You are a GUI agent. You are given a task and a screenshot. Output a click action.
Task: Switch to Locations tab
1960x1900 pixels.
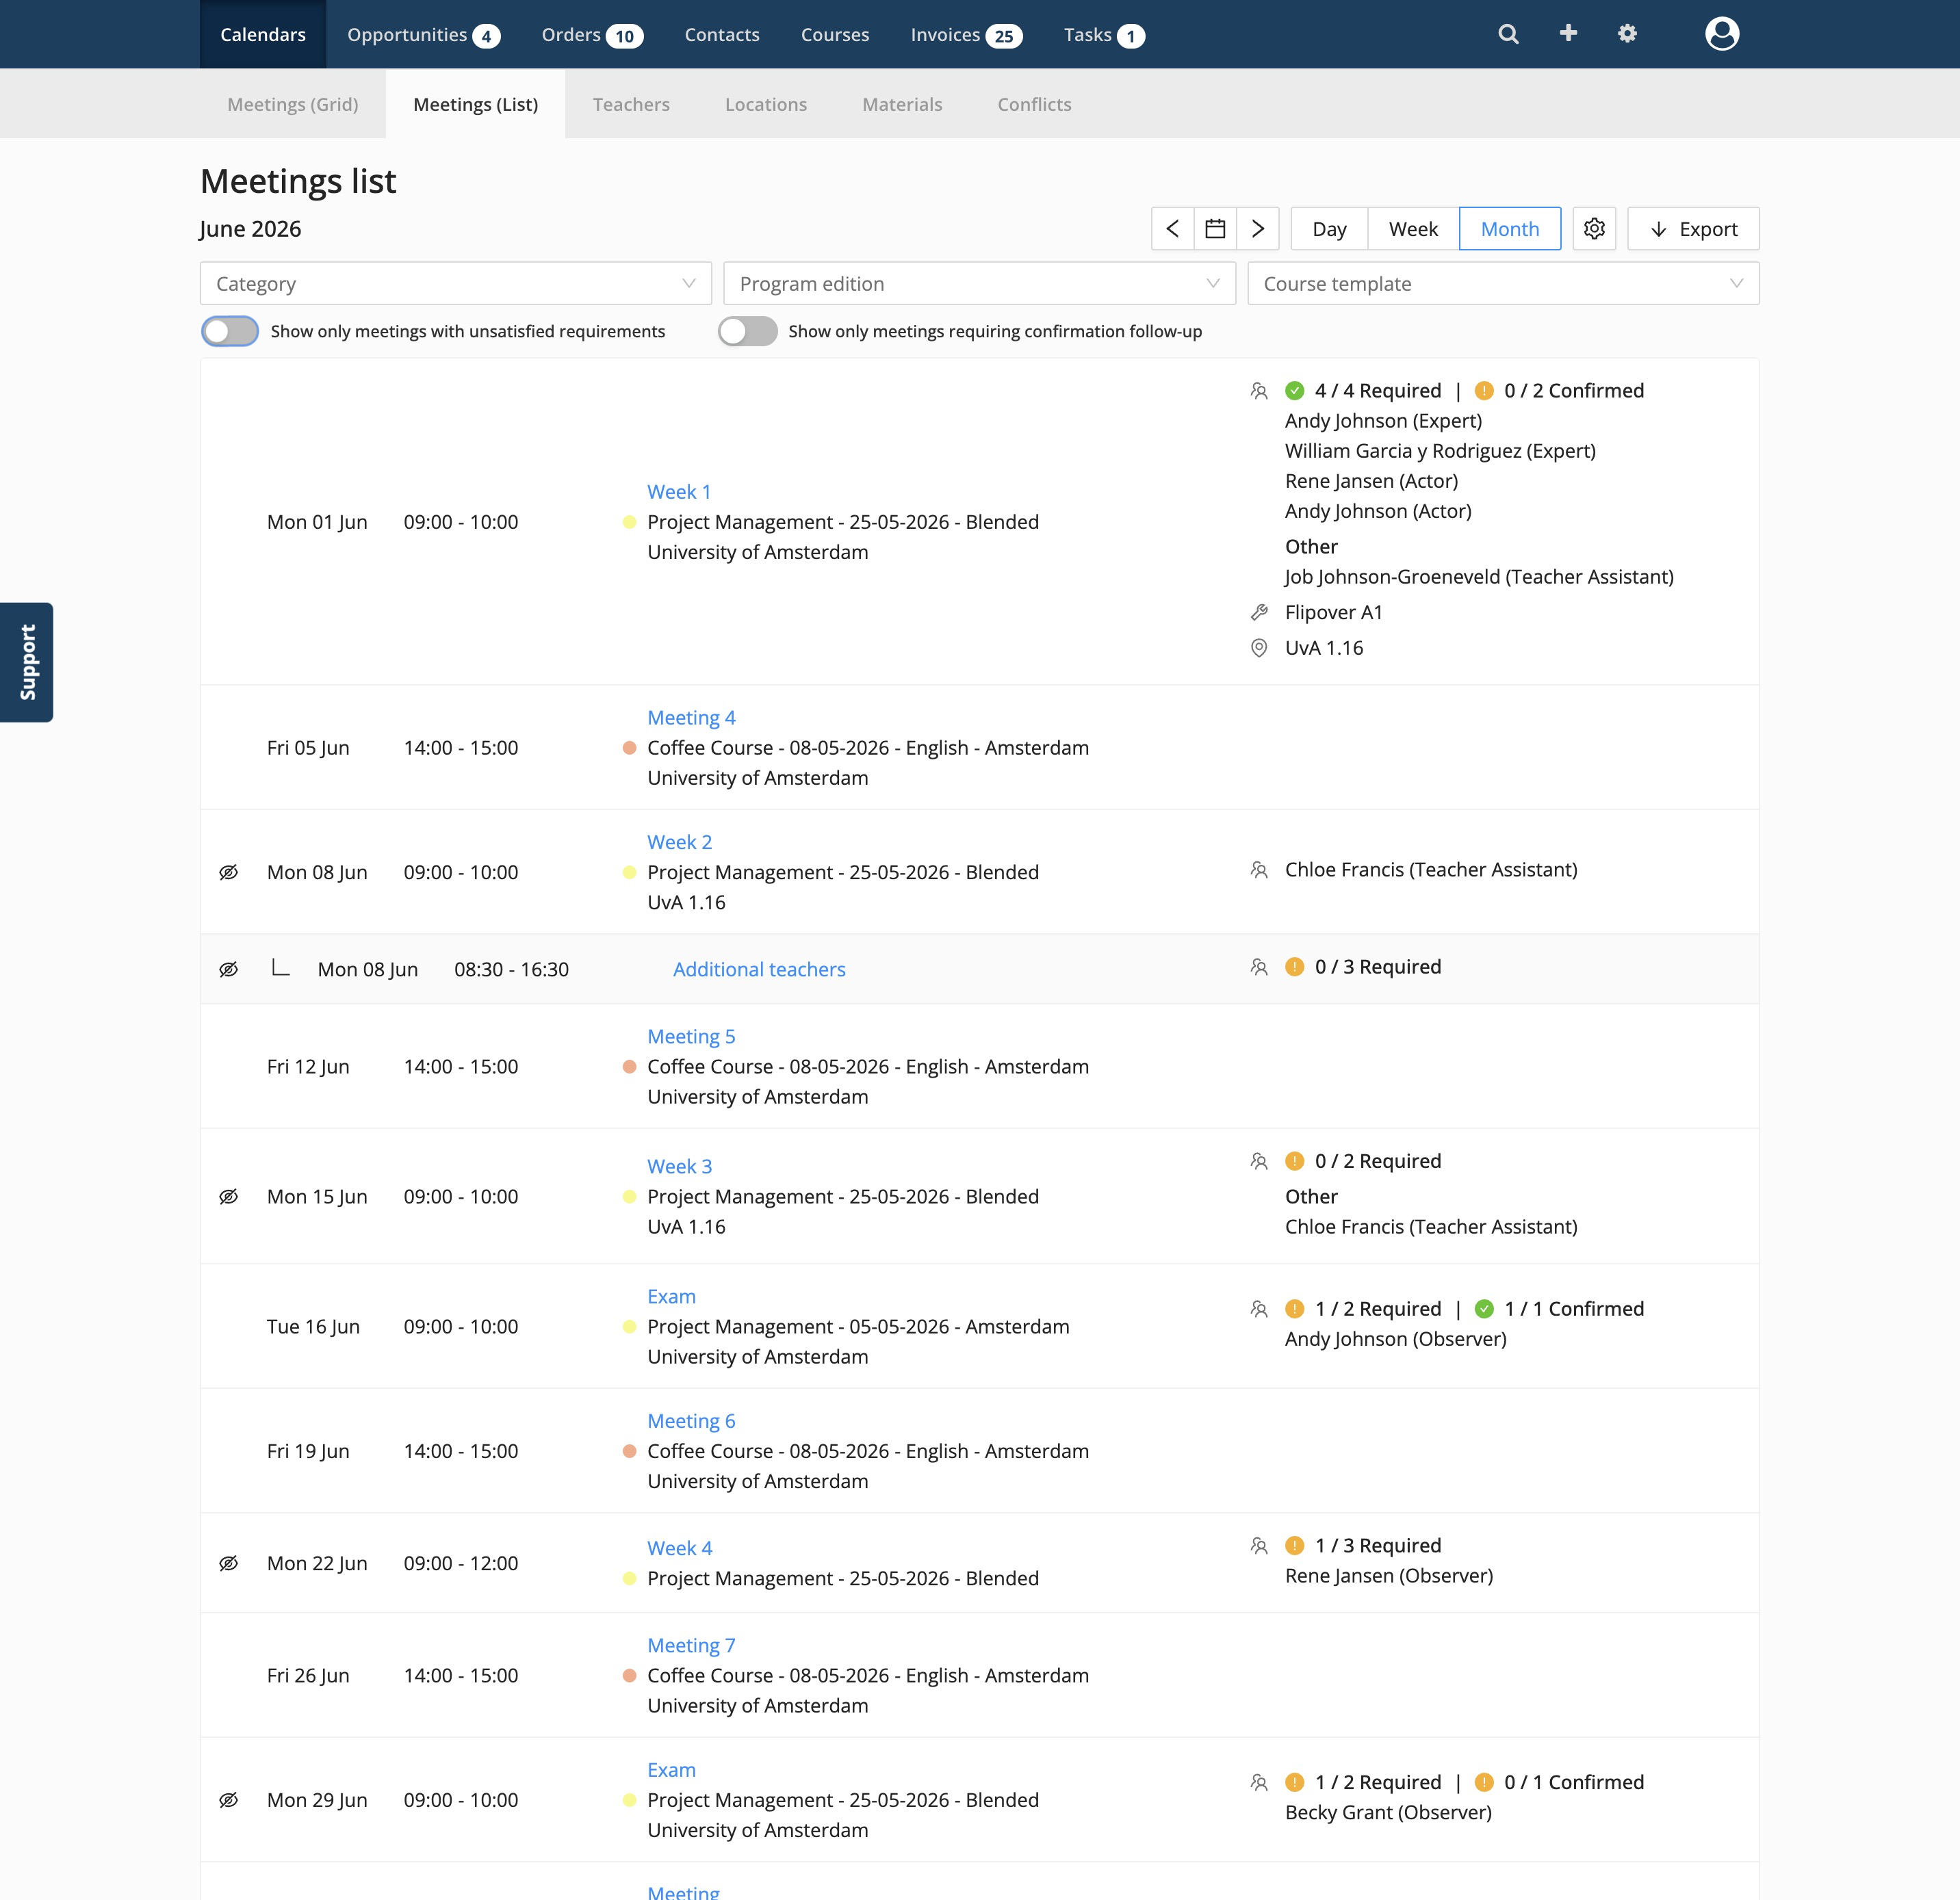coord(766,104)
